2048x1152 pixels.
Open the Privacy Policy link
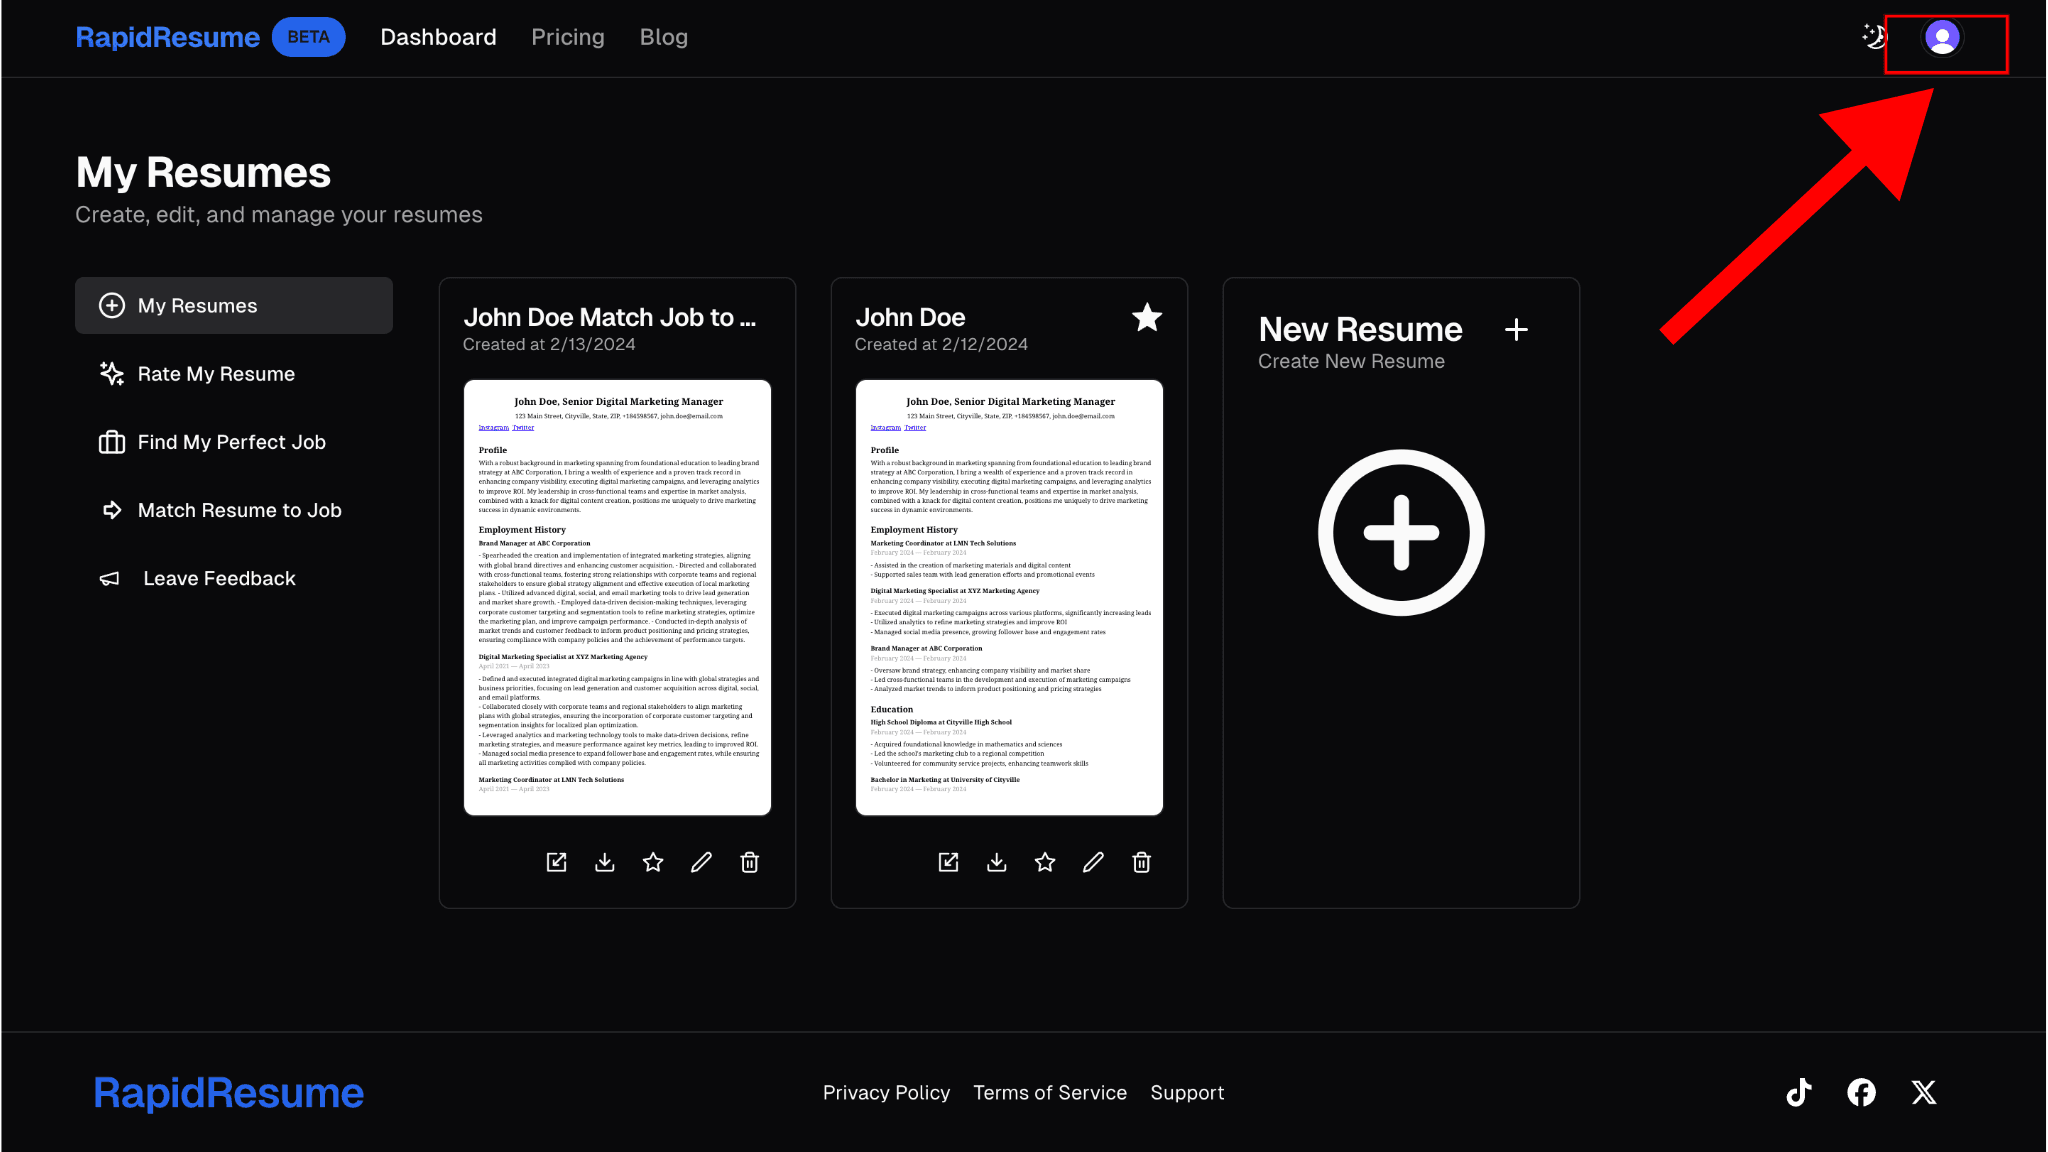886,1093
